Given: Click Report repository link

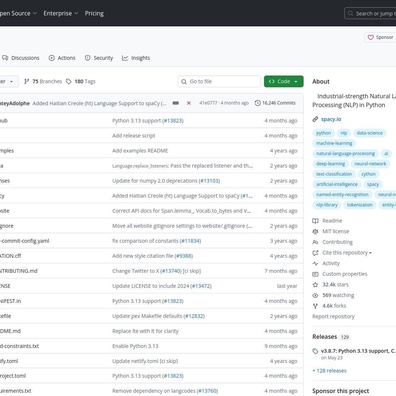Looking at the screenshot, I should click(333, 316).
